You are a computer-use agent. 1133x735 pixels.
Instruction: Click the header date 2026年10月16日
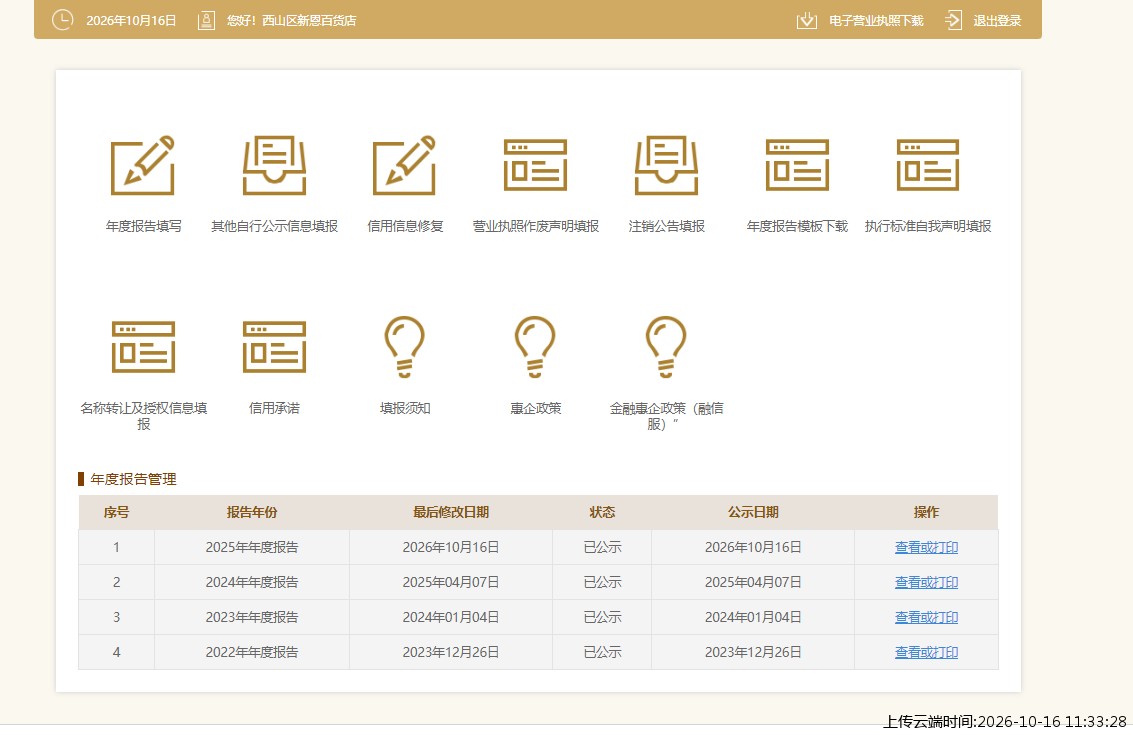click(131, 20)
